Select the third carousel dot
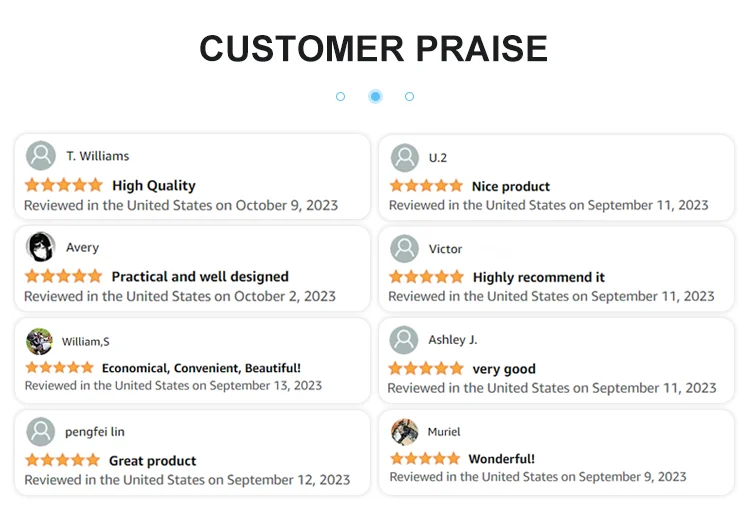 tap(409, 97)
